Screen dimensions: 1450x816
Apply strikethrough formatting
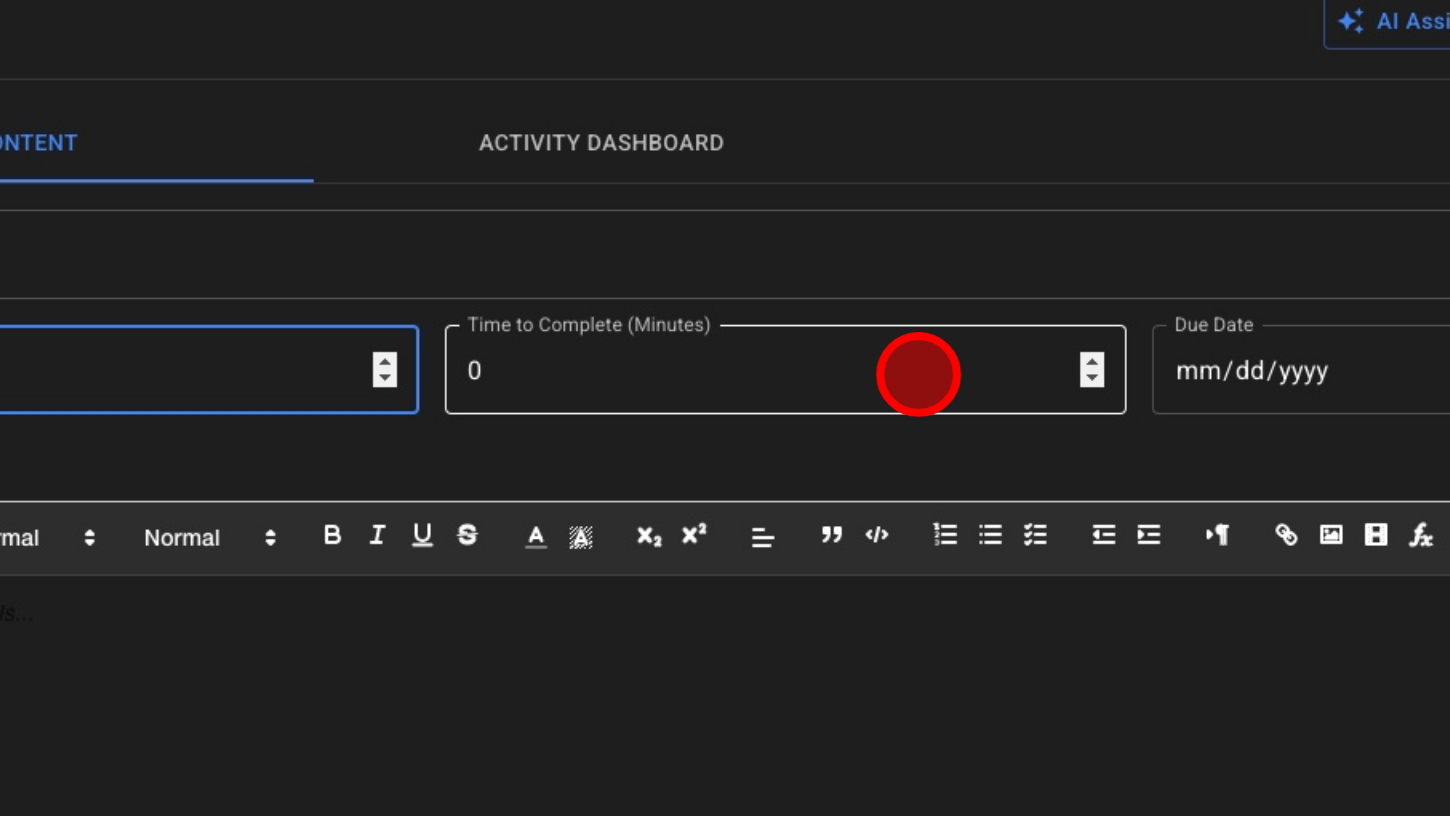click(467, 535)
